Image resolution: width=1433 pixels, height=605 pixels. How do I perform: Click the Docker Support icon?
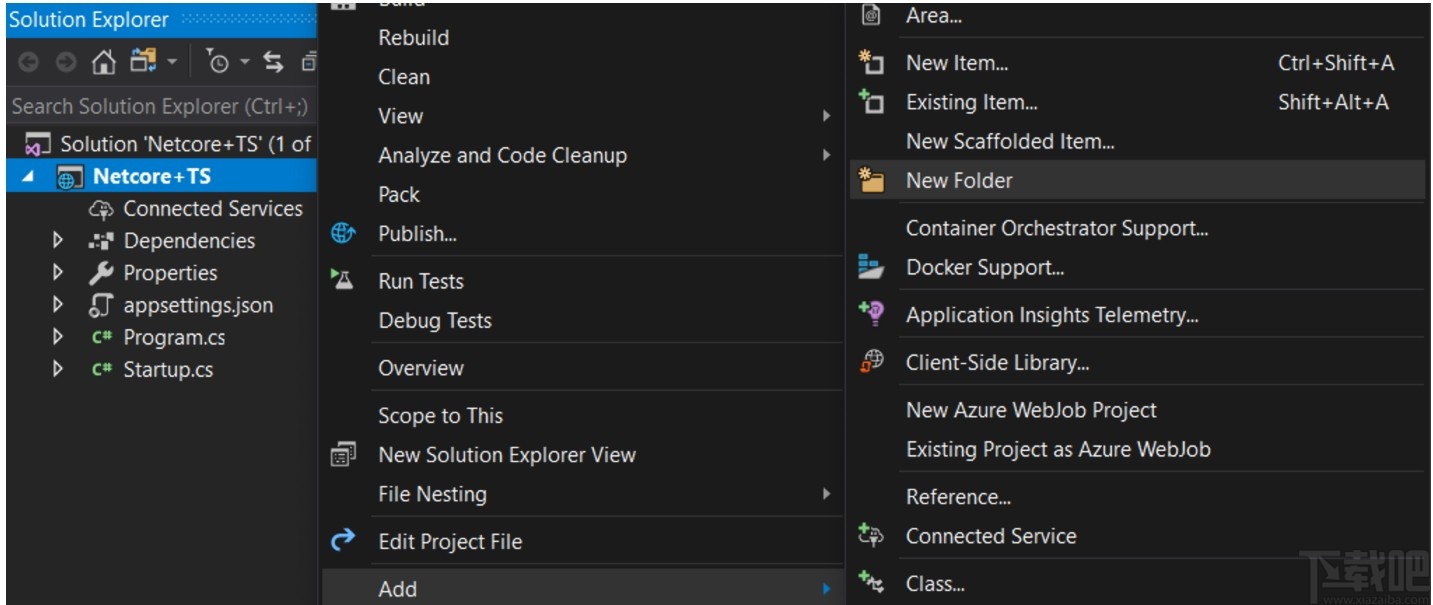[x=871, y=267]
